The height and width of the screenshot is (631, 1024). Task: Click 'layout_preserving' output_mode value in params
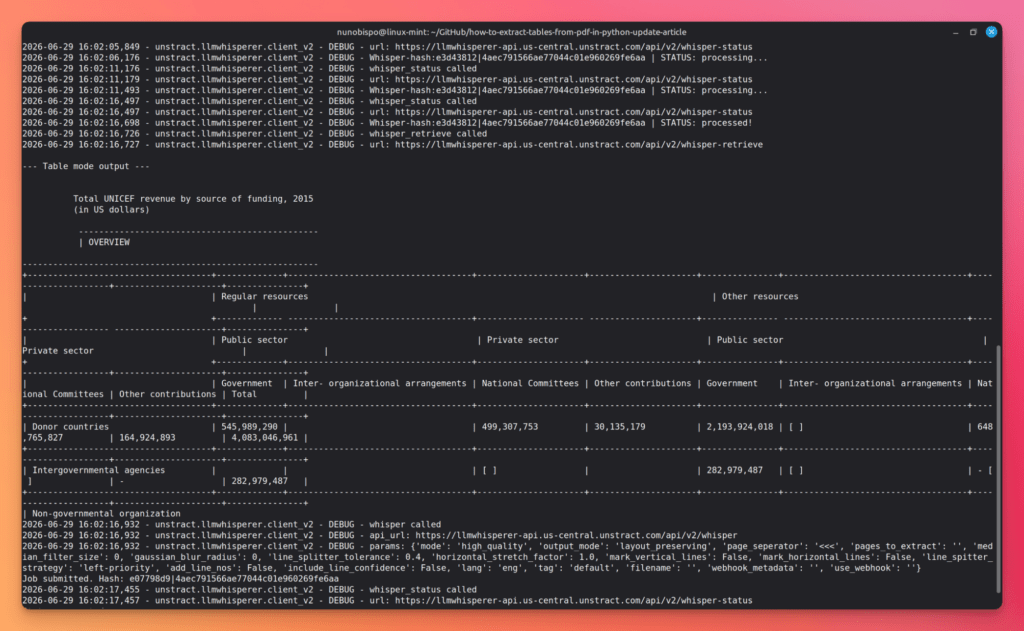(x=665, y=547)
